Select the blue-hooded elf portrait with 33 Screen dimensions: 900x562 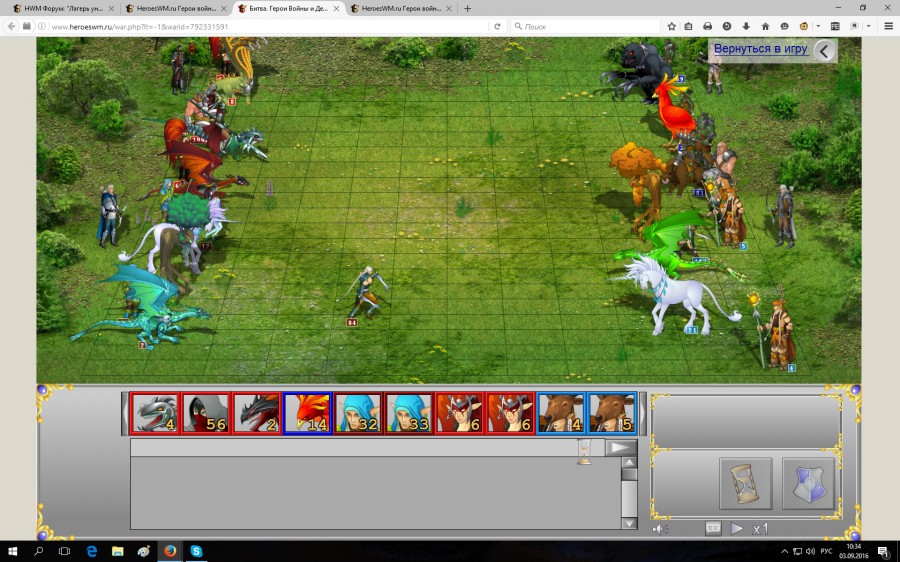[x=409, y=413]
